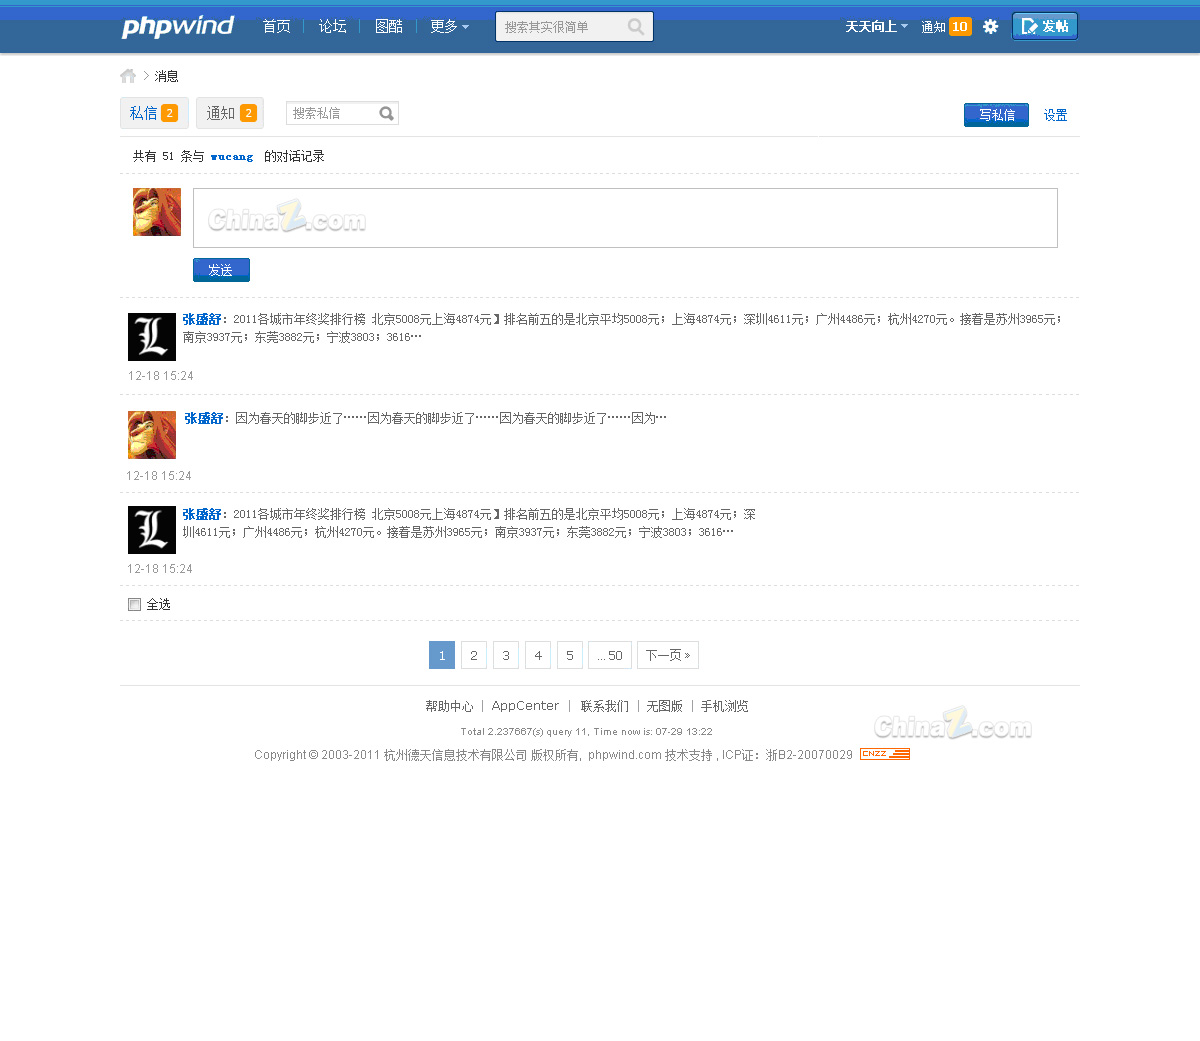This screenshot has width=1200, height=1041.
Task: Open the 天天向上 user dropdown
Action: pos(876,27)
